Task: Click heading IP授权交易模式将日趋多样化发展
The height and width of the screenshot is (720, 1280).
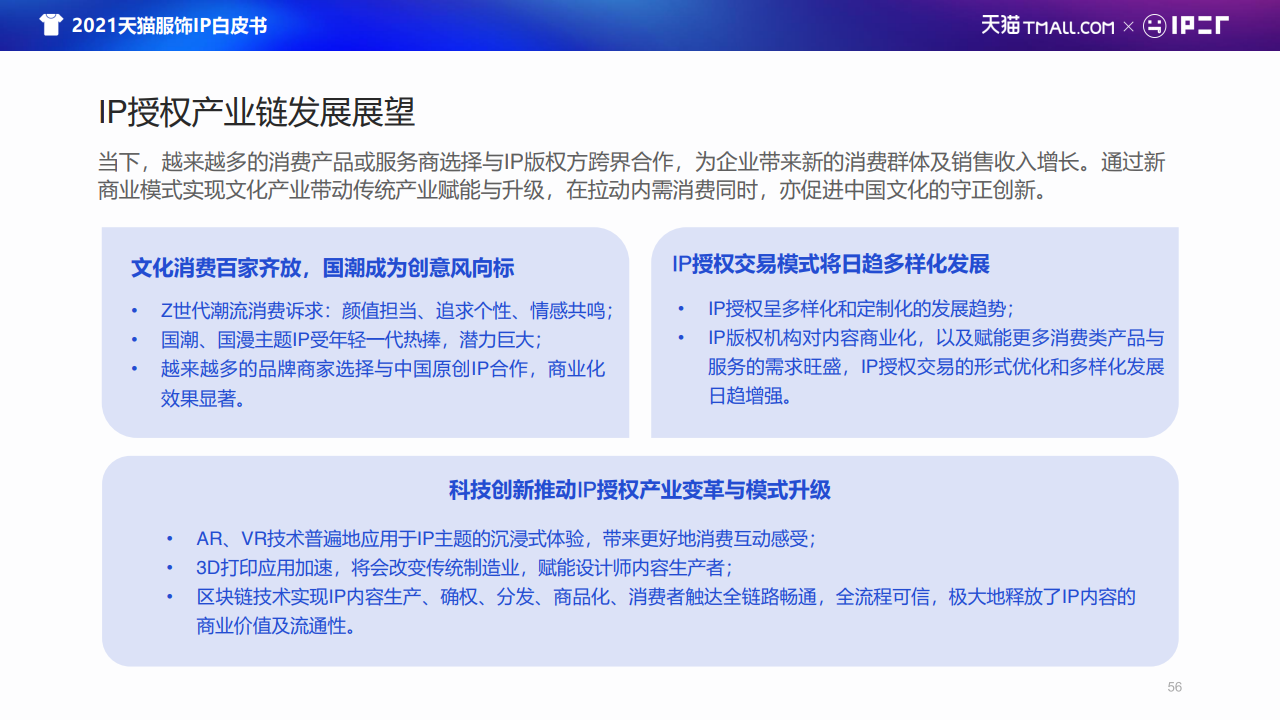Action: (831, 264)
